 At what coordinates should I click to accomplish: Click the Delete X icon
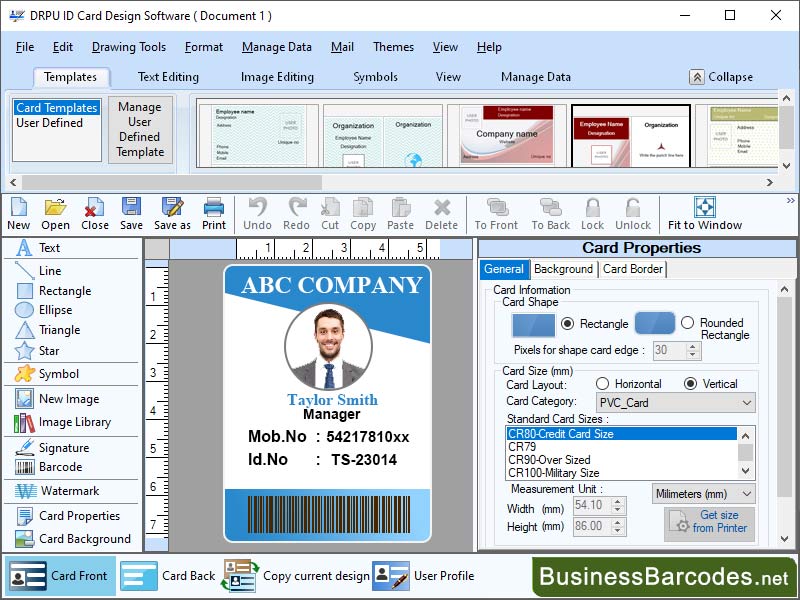442,214
